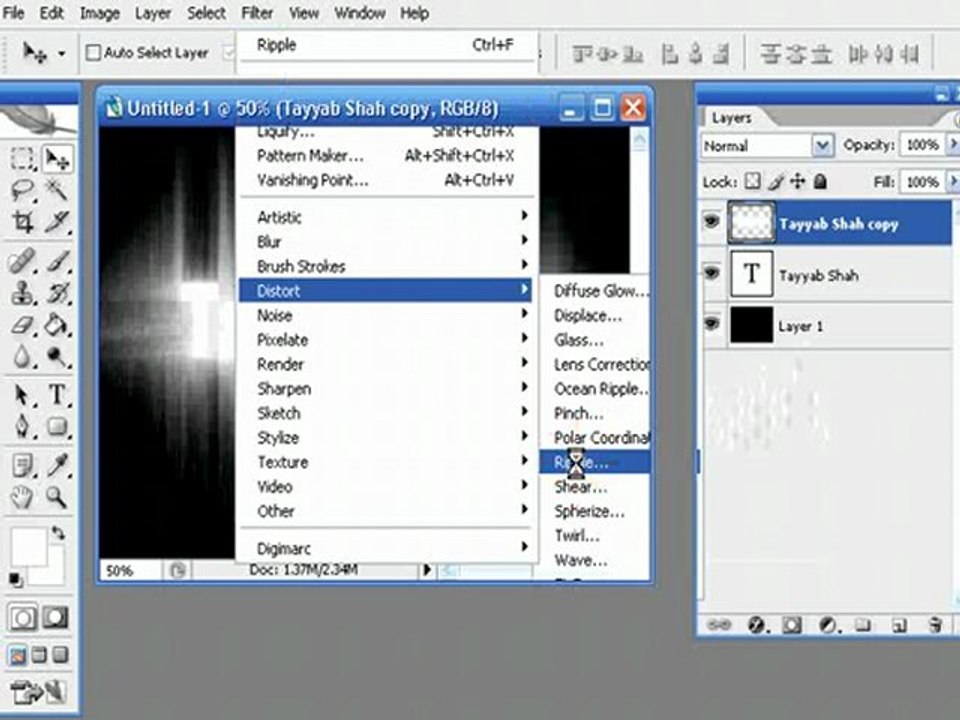The width and height of the screenshot is (960, 720).
Task: Select the Dodge tool
Action: (x=57, y=356)
